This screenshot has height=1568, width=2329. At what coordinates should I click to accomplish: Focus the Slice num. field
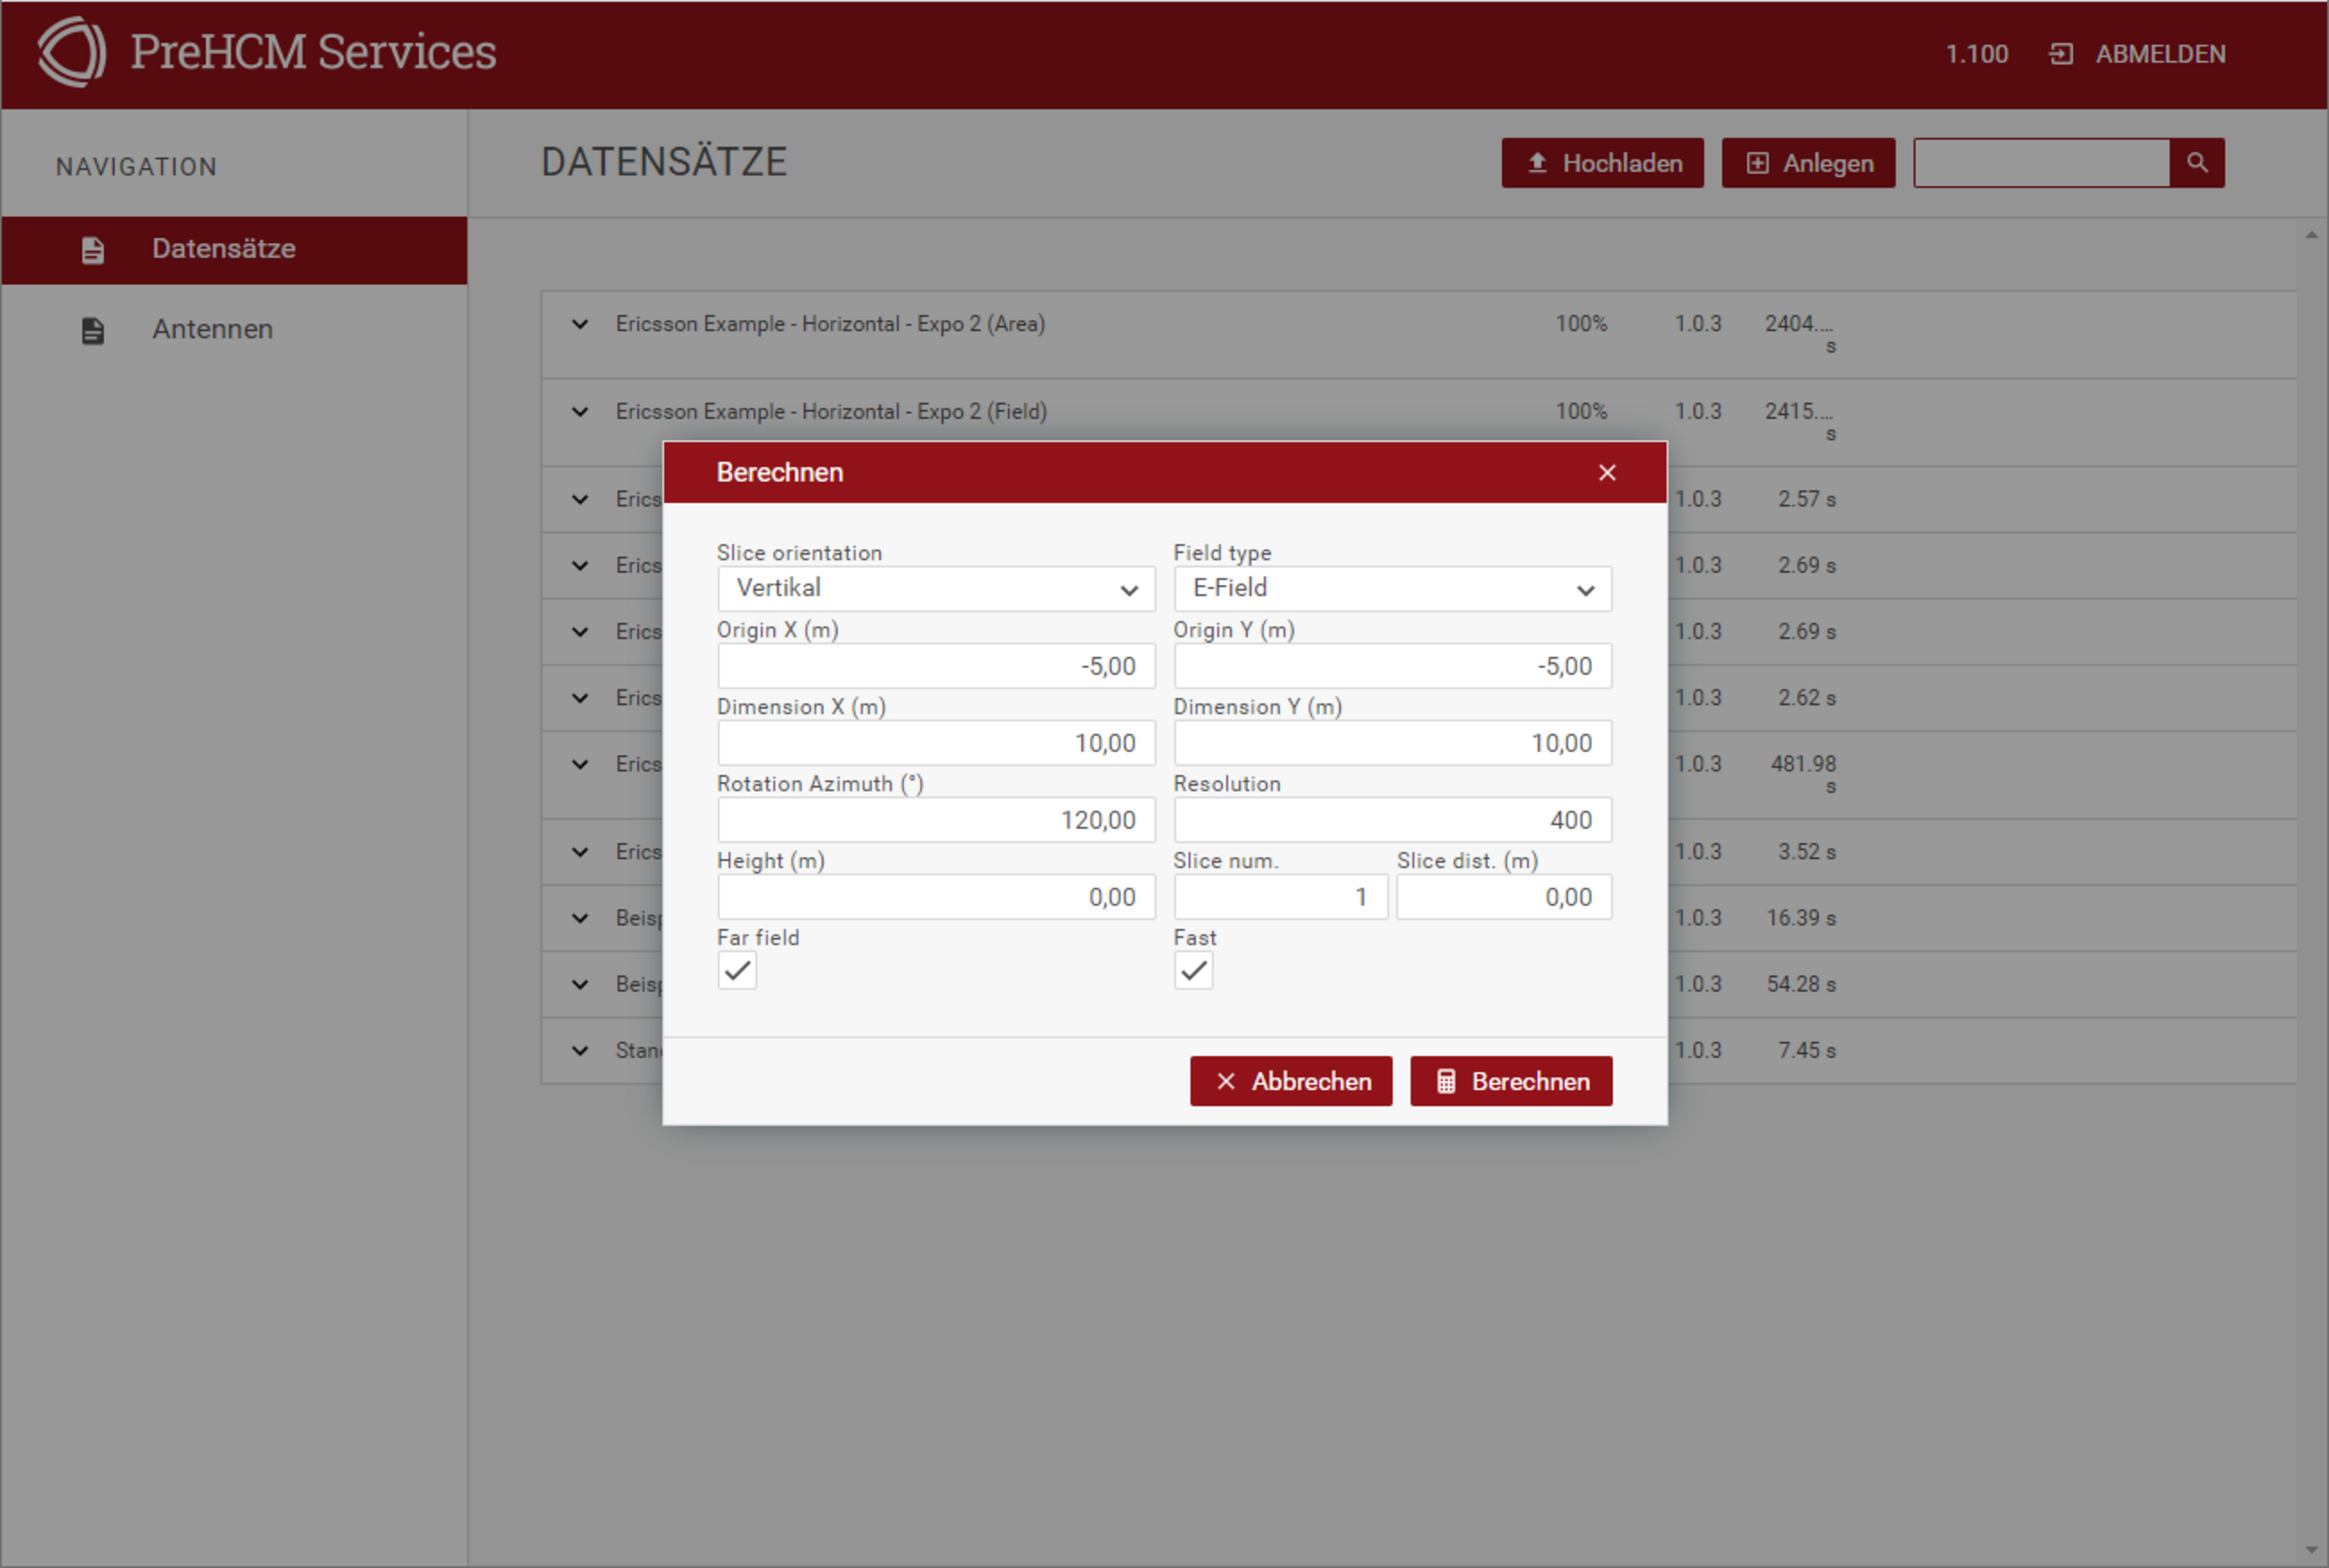pyautogui.click(x=1281, y=897)
